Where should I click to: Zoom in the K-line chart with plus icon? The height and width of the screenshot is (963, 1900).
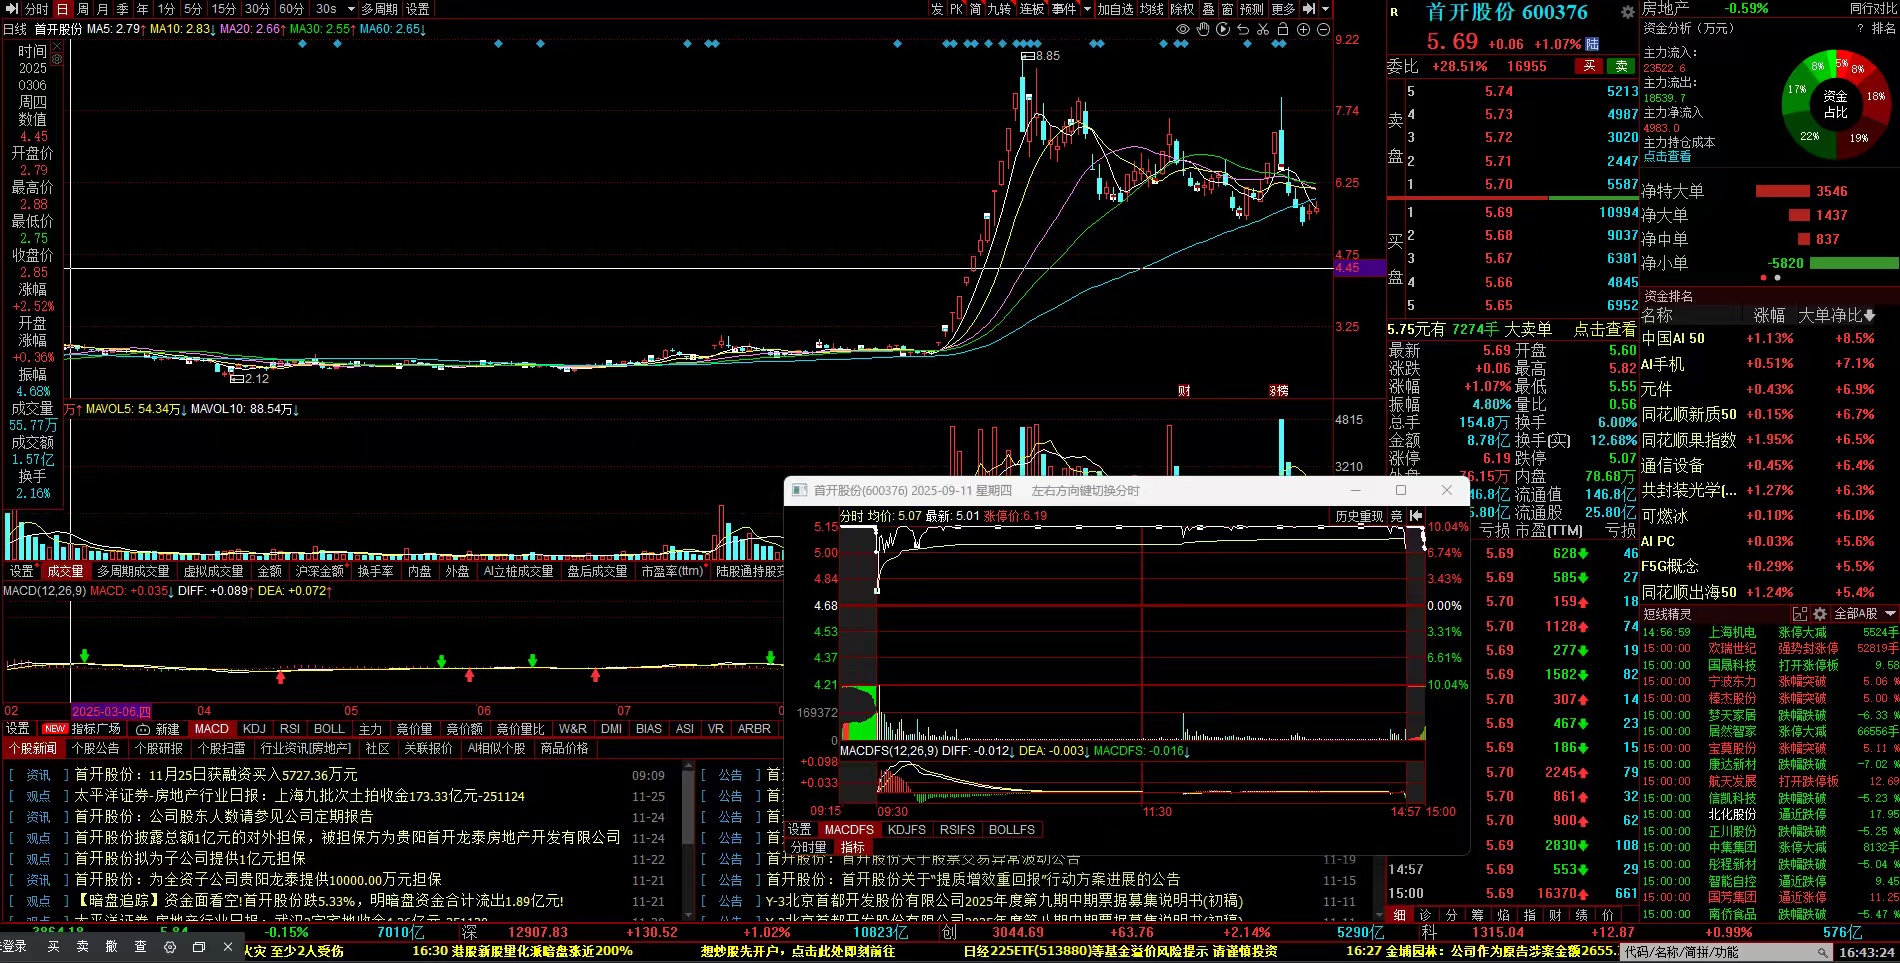(1303, 30)
